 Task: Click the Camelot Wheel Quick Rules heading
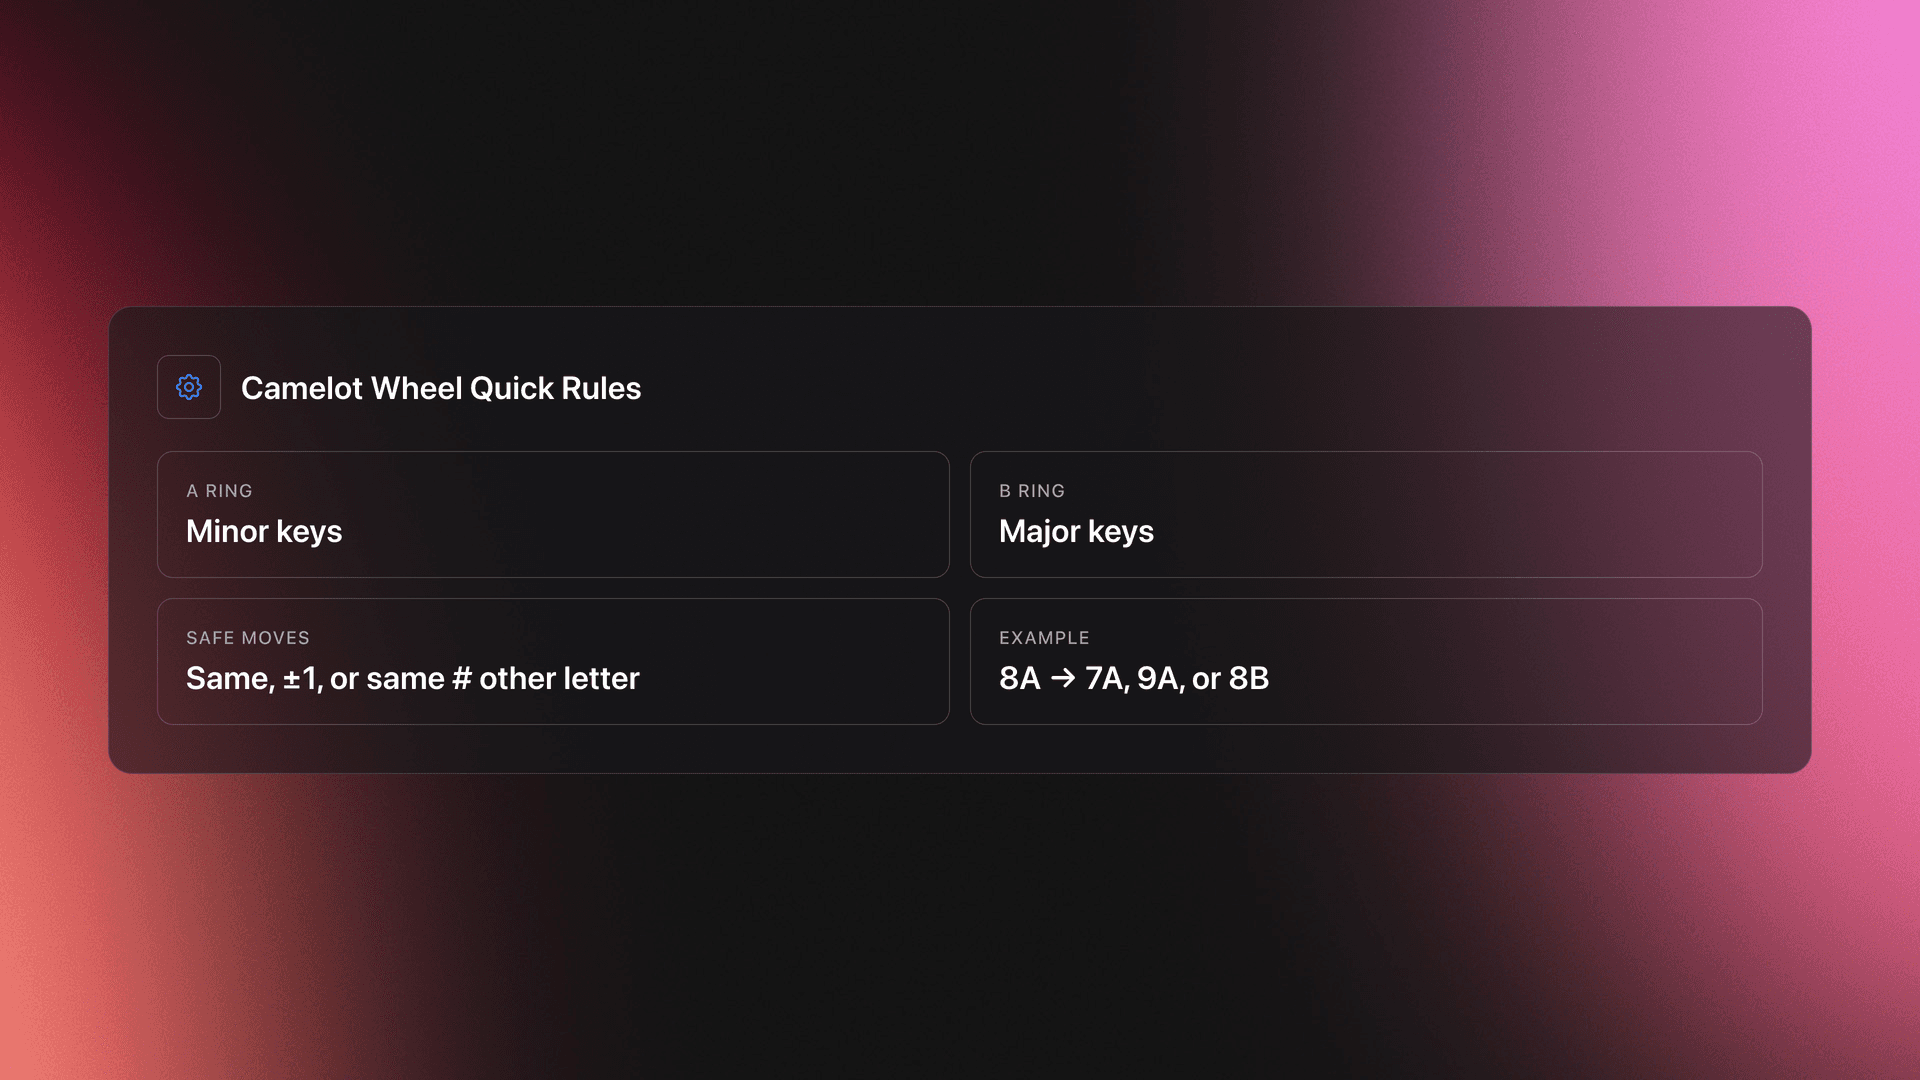pos(440,388)
